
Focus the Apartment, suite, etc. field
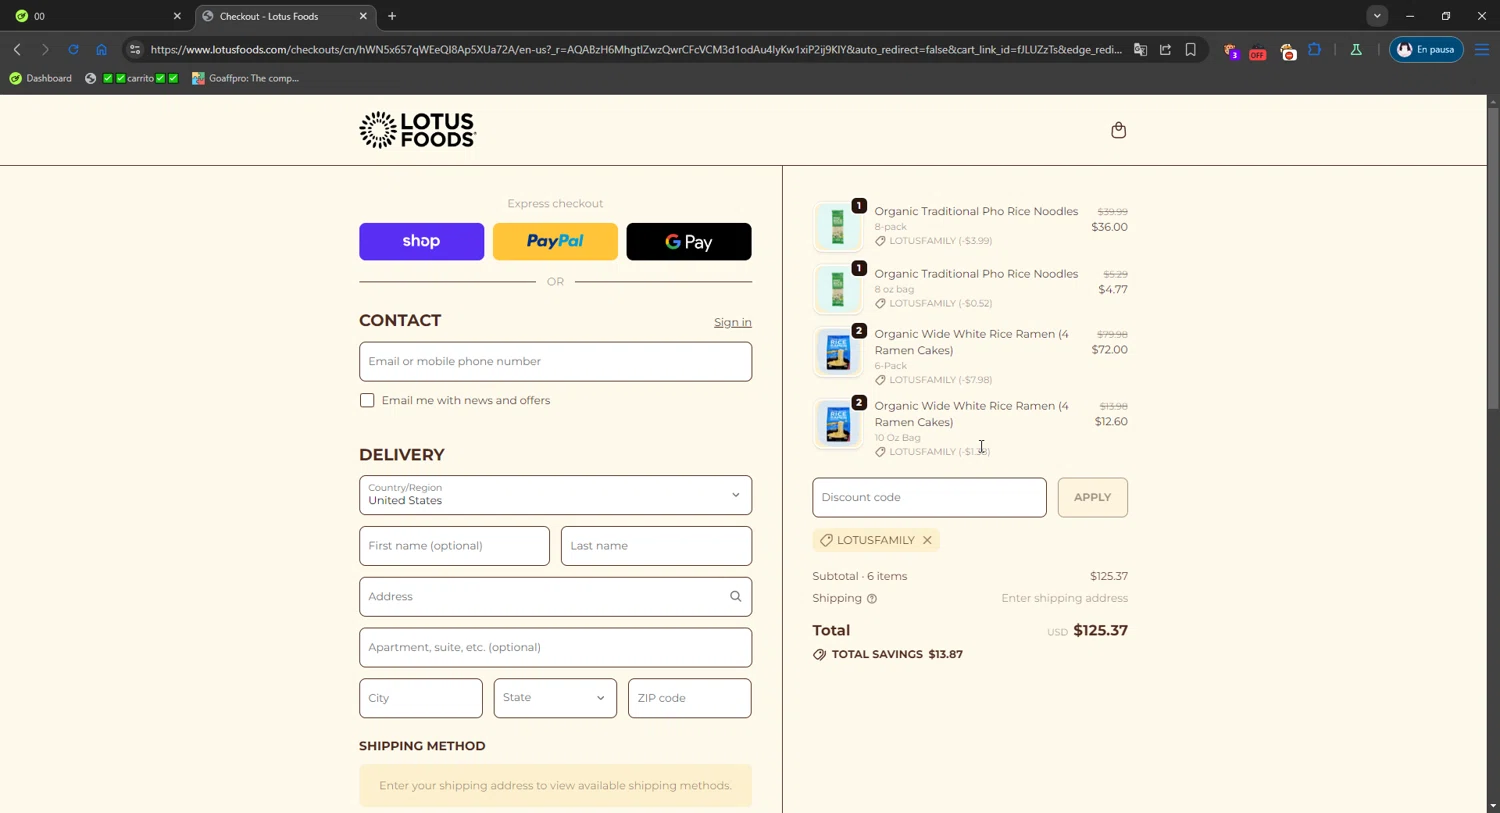pyautogui.click(x=555, y=647)
